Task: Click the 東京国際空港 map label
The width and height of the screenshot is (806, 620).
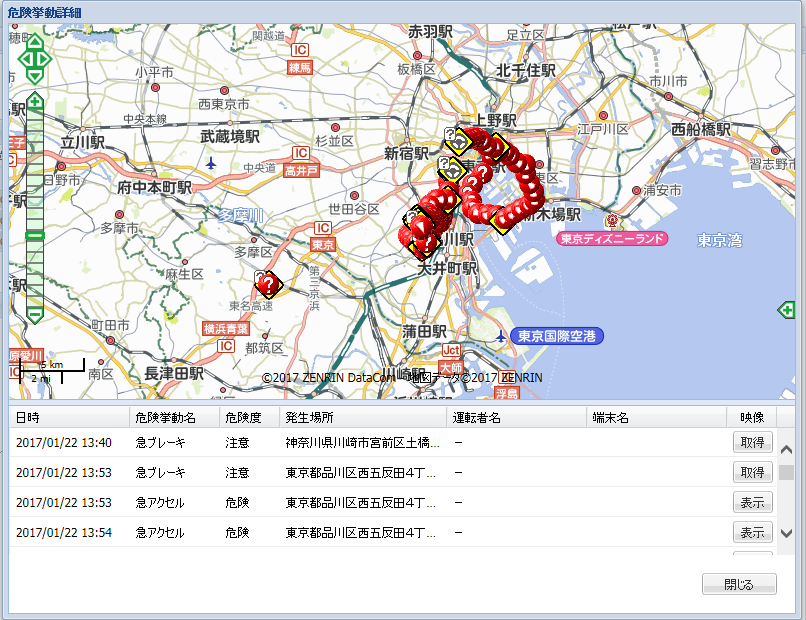Action: pyautogui.click(x=557, y=336)
